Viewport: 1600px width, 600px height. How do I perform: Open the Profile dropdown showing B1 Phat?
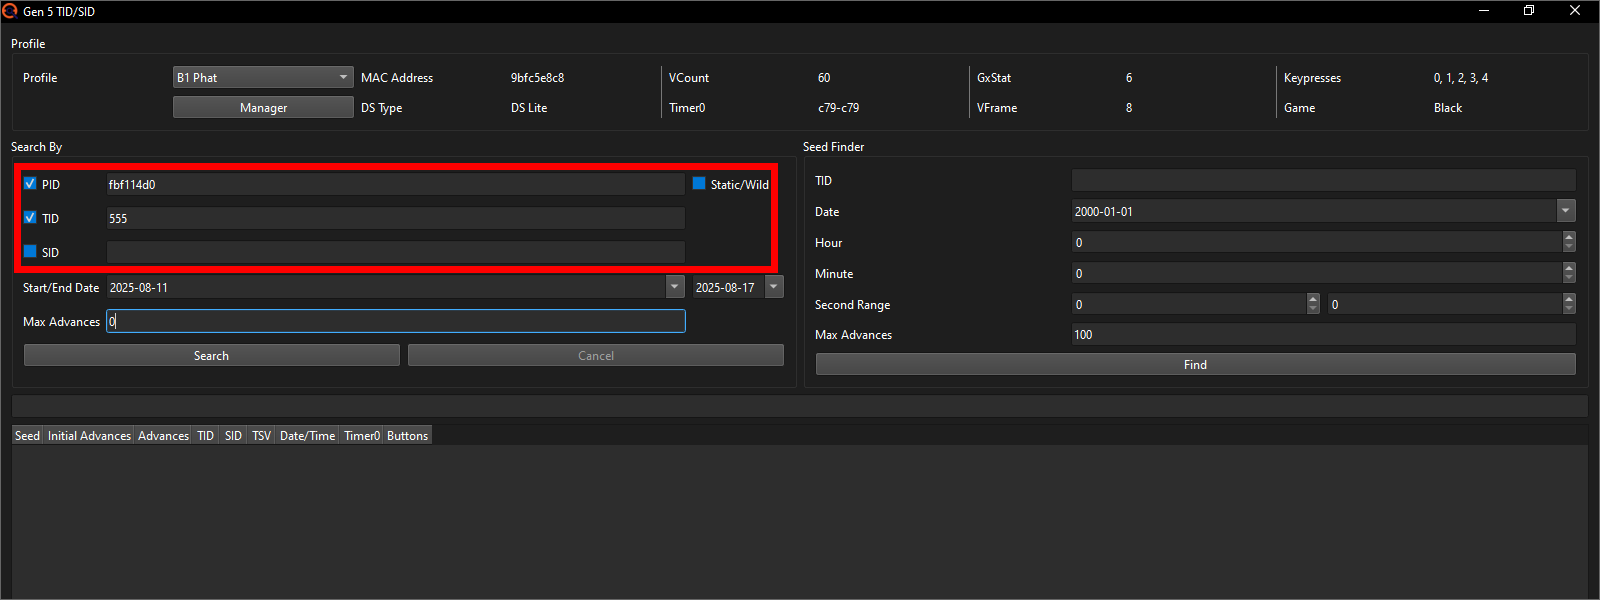[x=263, y=77]
